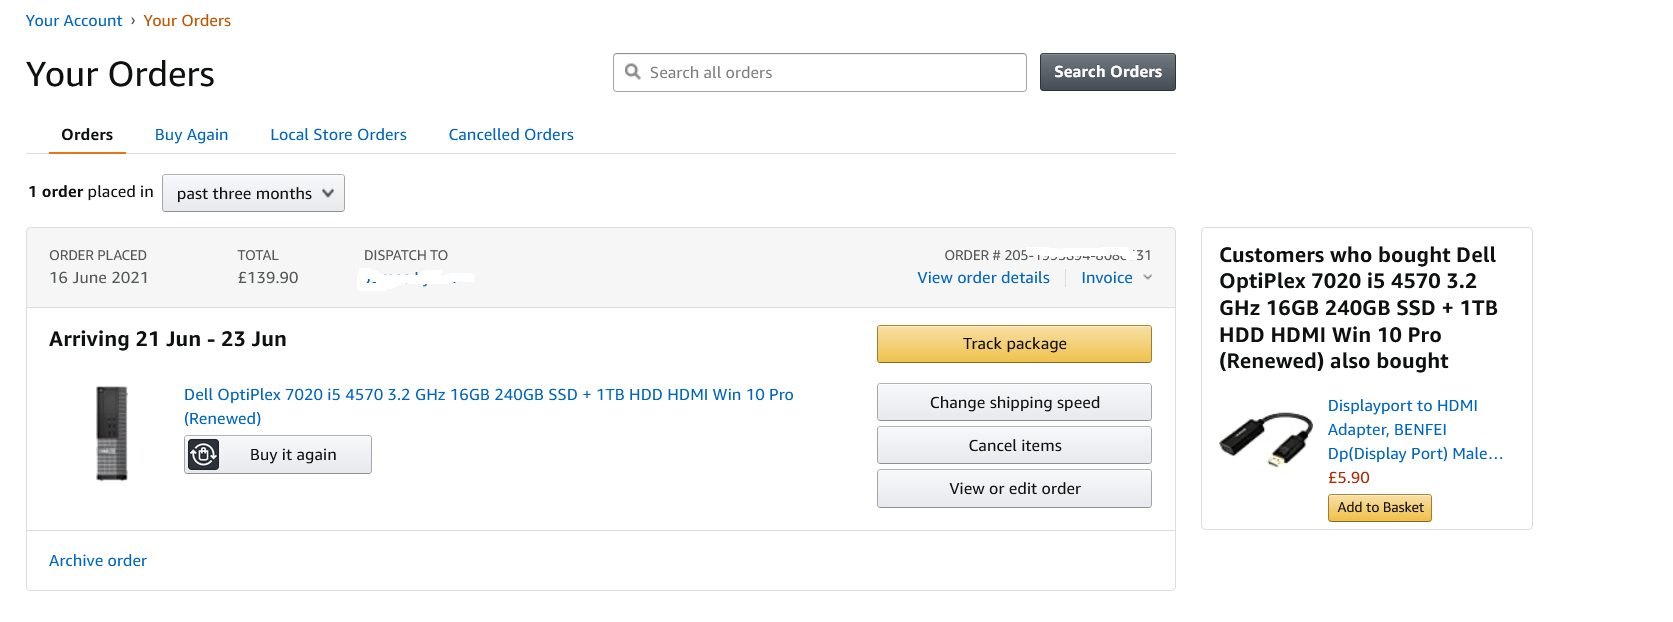
Task: Open the View order details link
Action: pyautogui.click(x=984, y=278)
